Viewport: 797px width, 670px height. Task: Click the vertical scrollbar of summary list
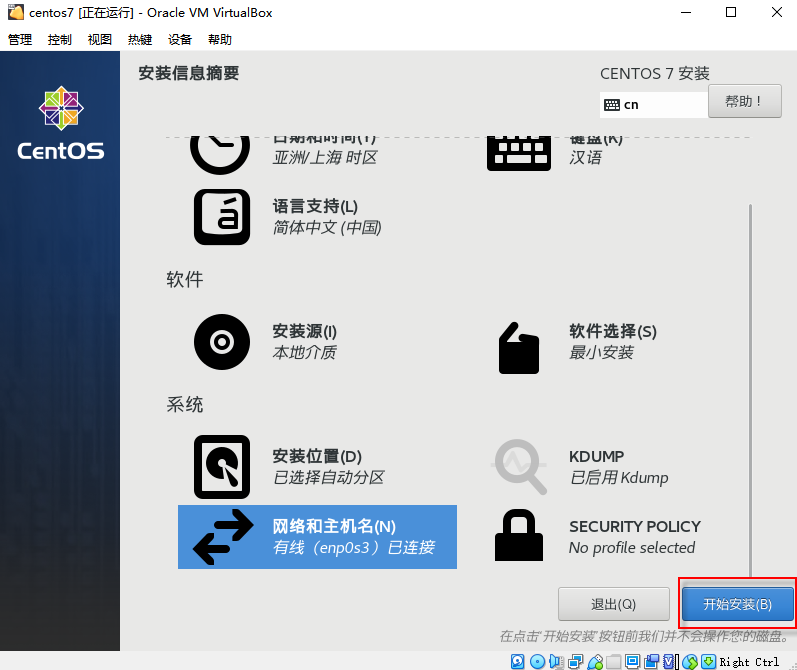(750, 390)
